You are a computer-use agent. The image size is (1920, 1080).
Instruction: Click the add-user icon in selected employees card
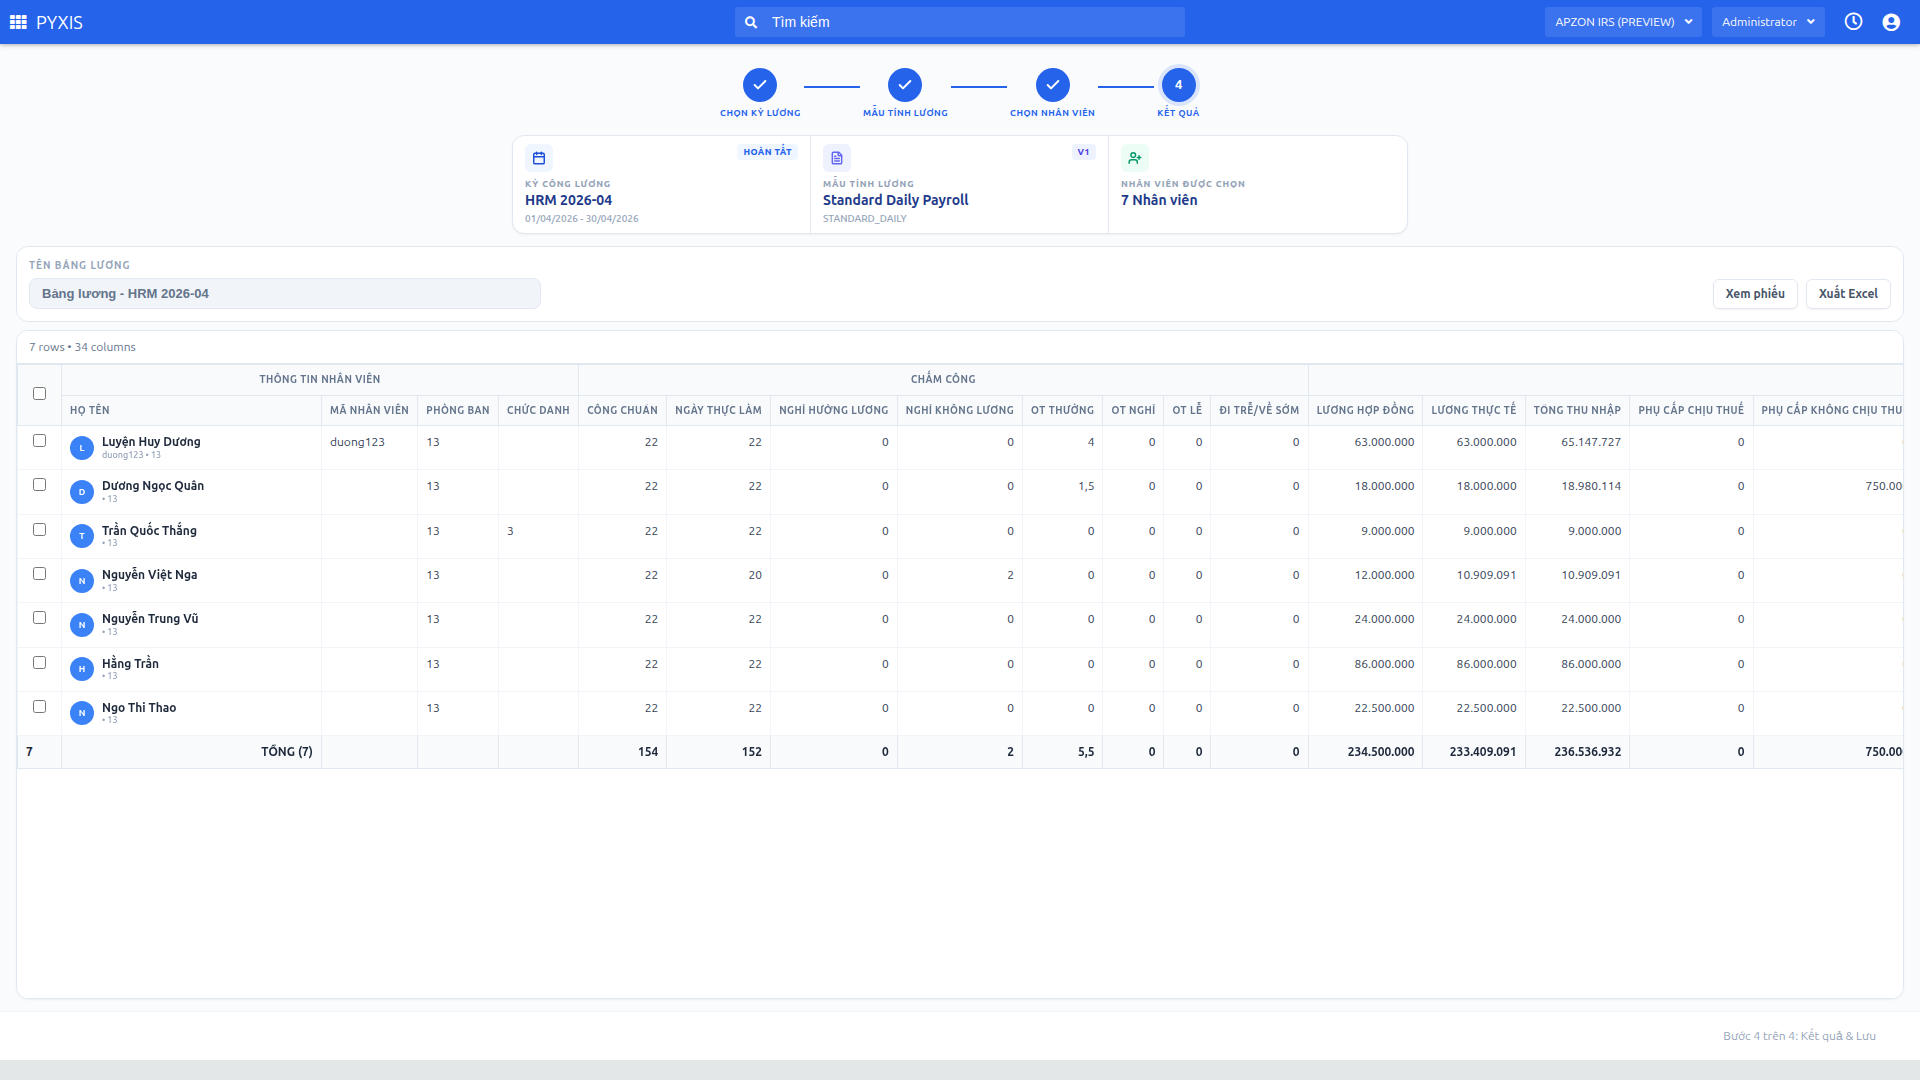[1135, 158]
